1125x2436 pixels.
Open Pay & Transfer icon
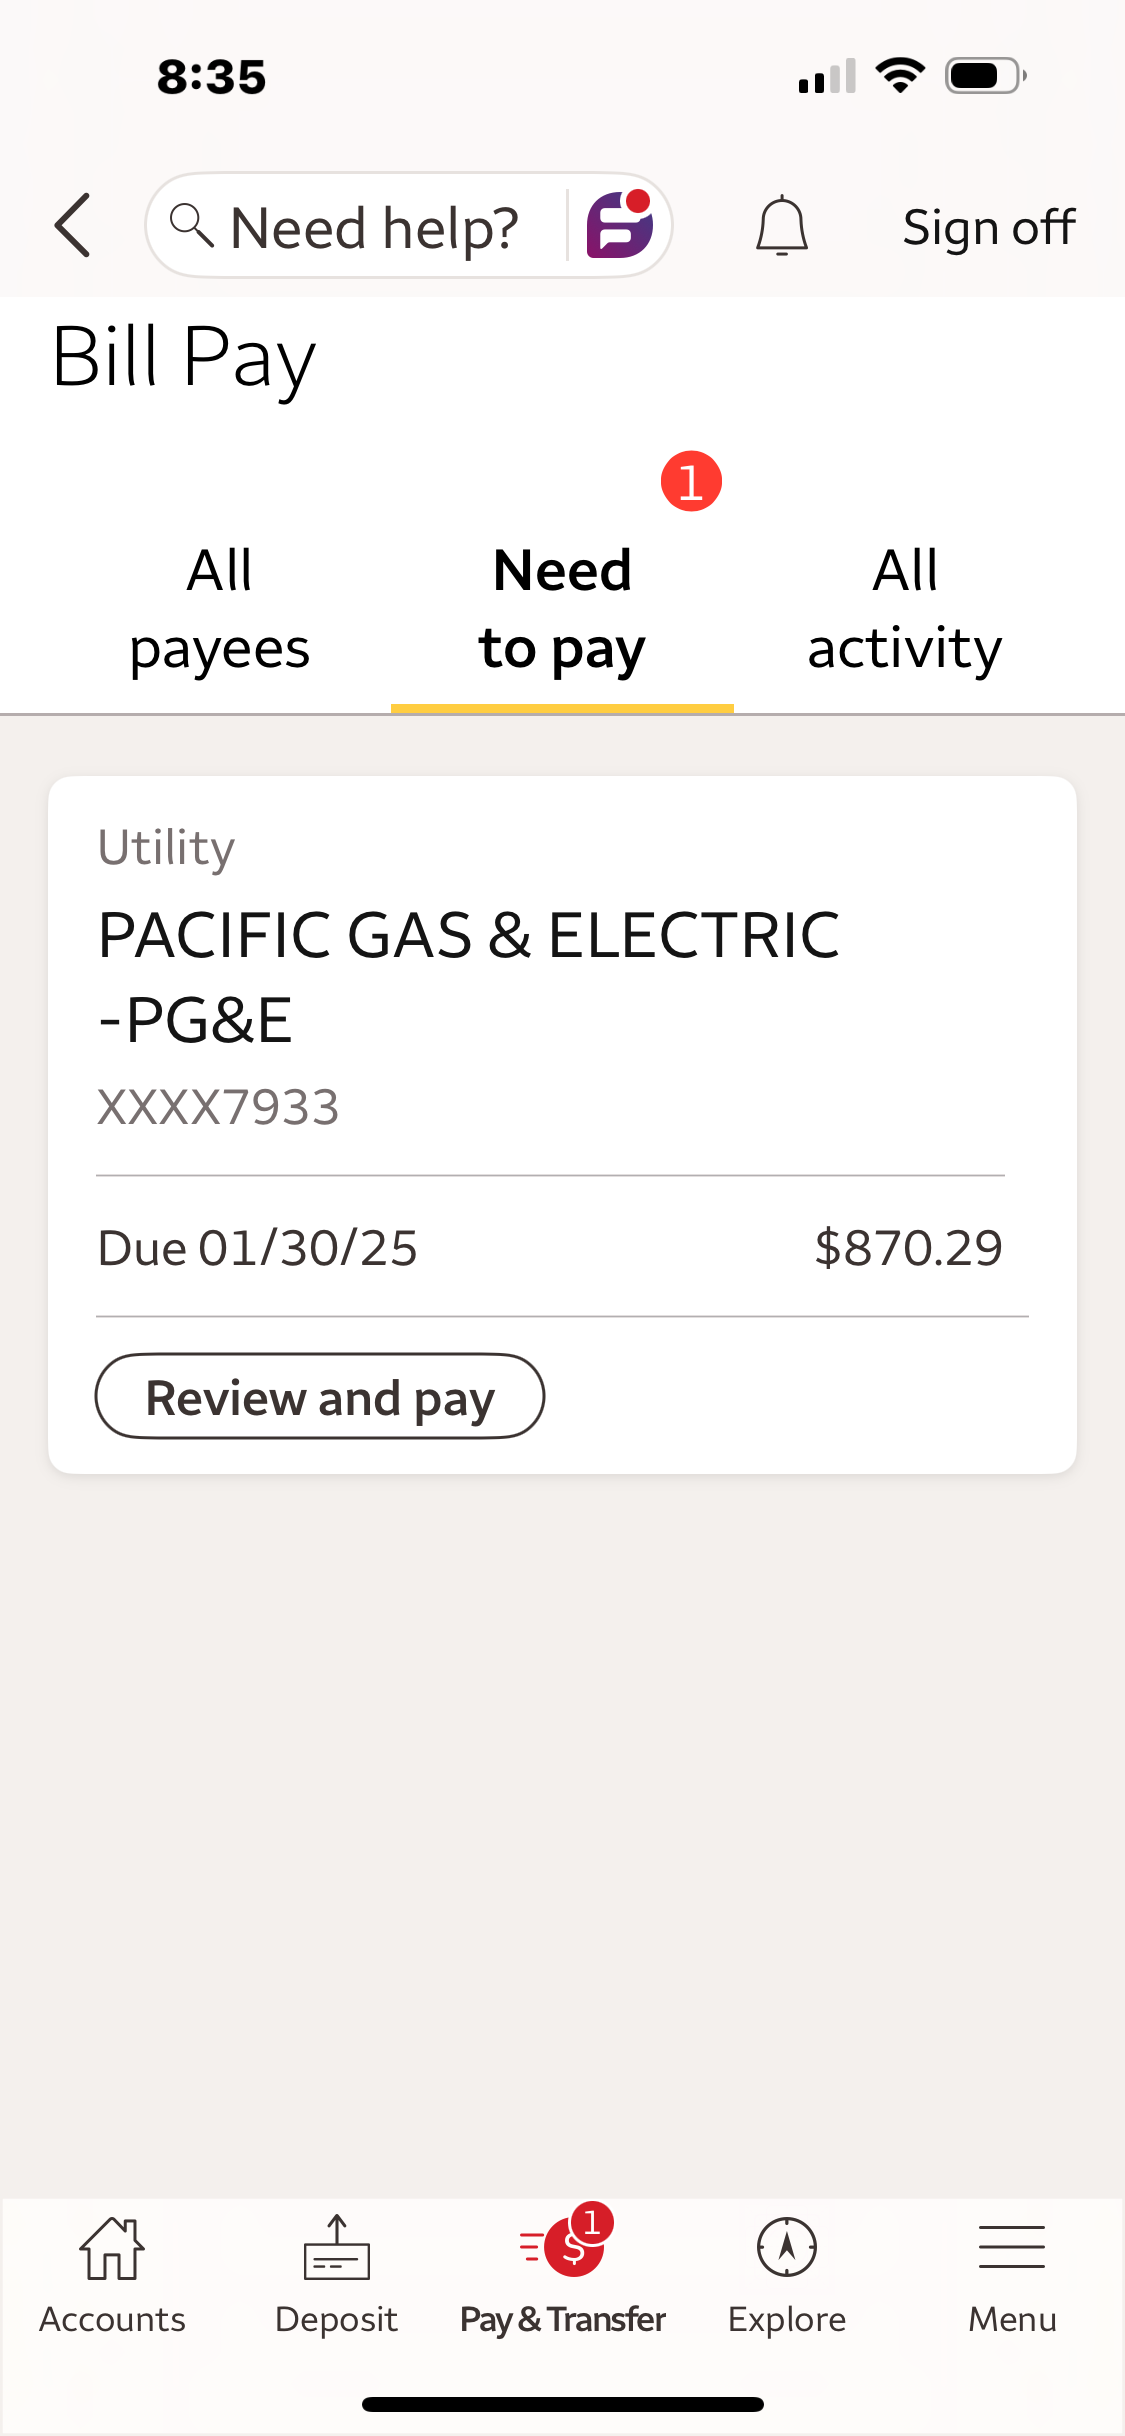click(563, 2250)
